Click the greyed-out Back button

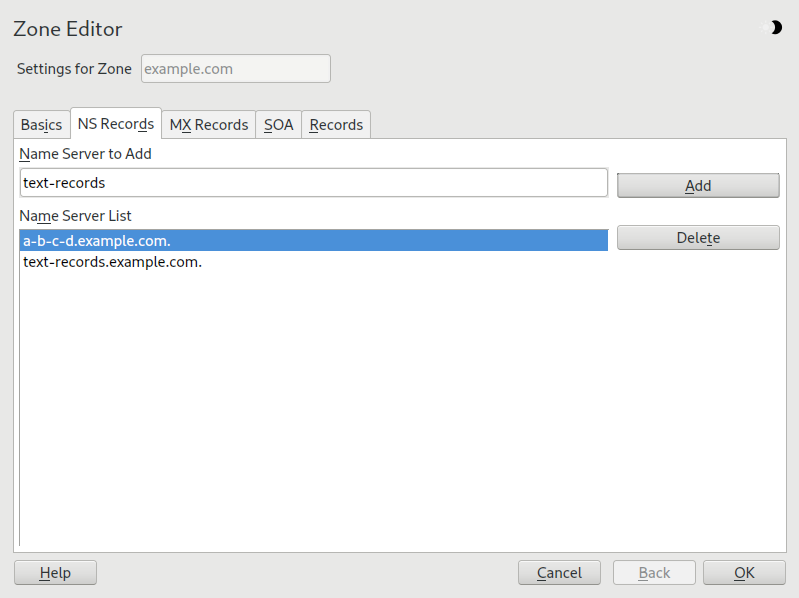pyautogui.click(x=654, y=573)
